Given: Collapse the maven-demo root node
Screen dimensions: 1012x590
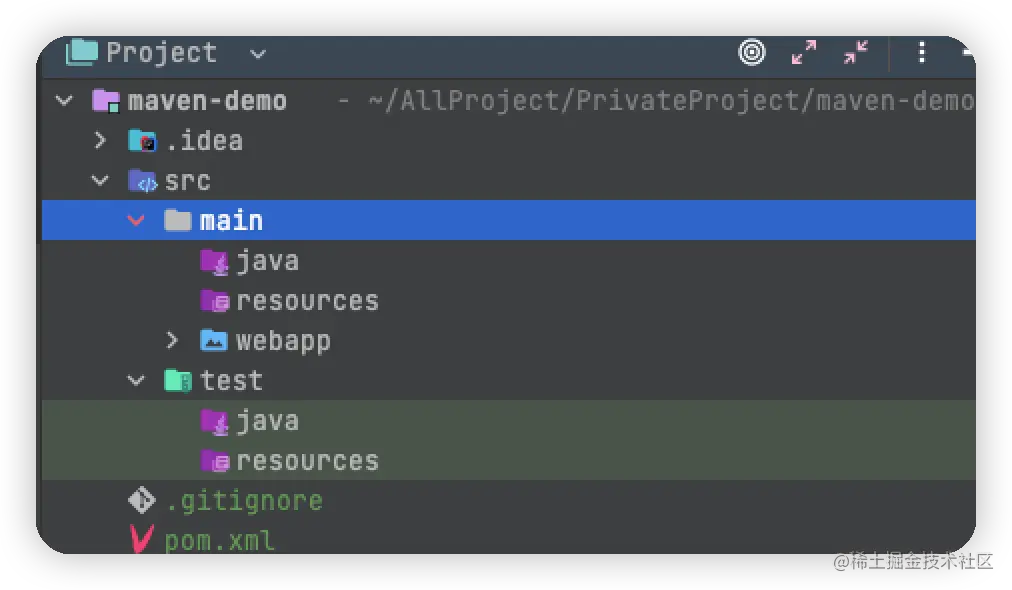Looking at the screenshot, I should click(x=64, y=101).
